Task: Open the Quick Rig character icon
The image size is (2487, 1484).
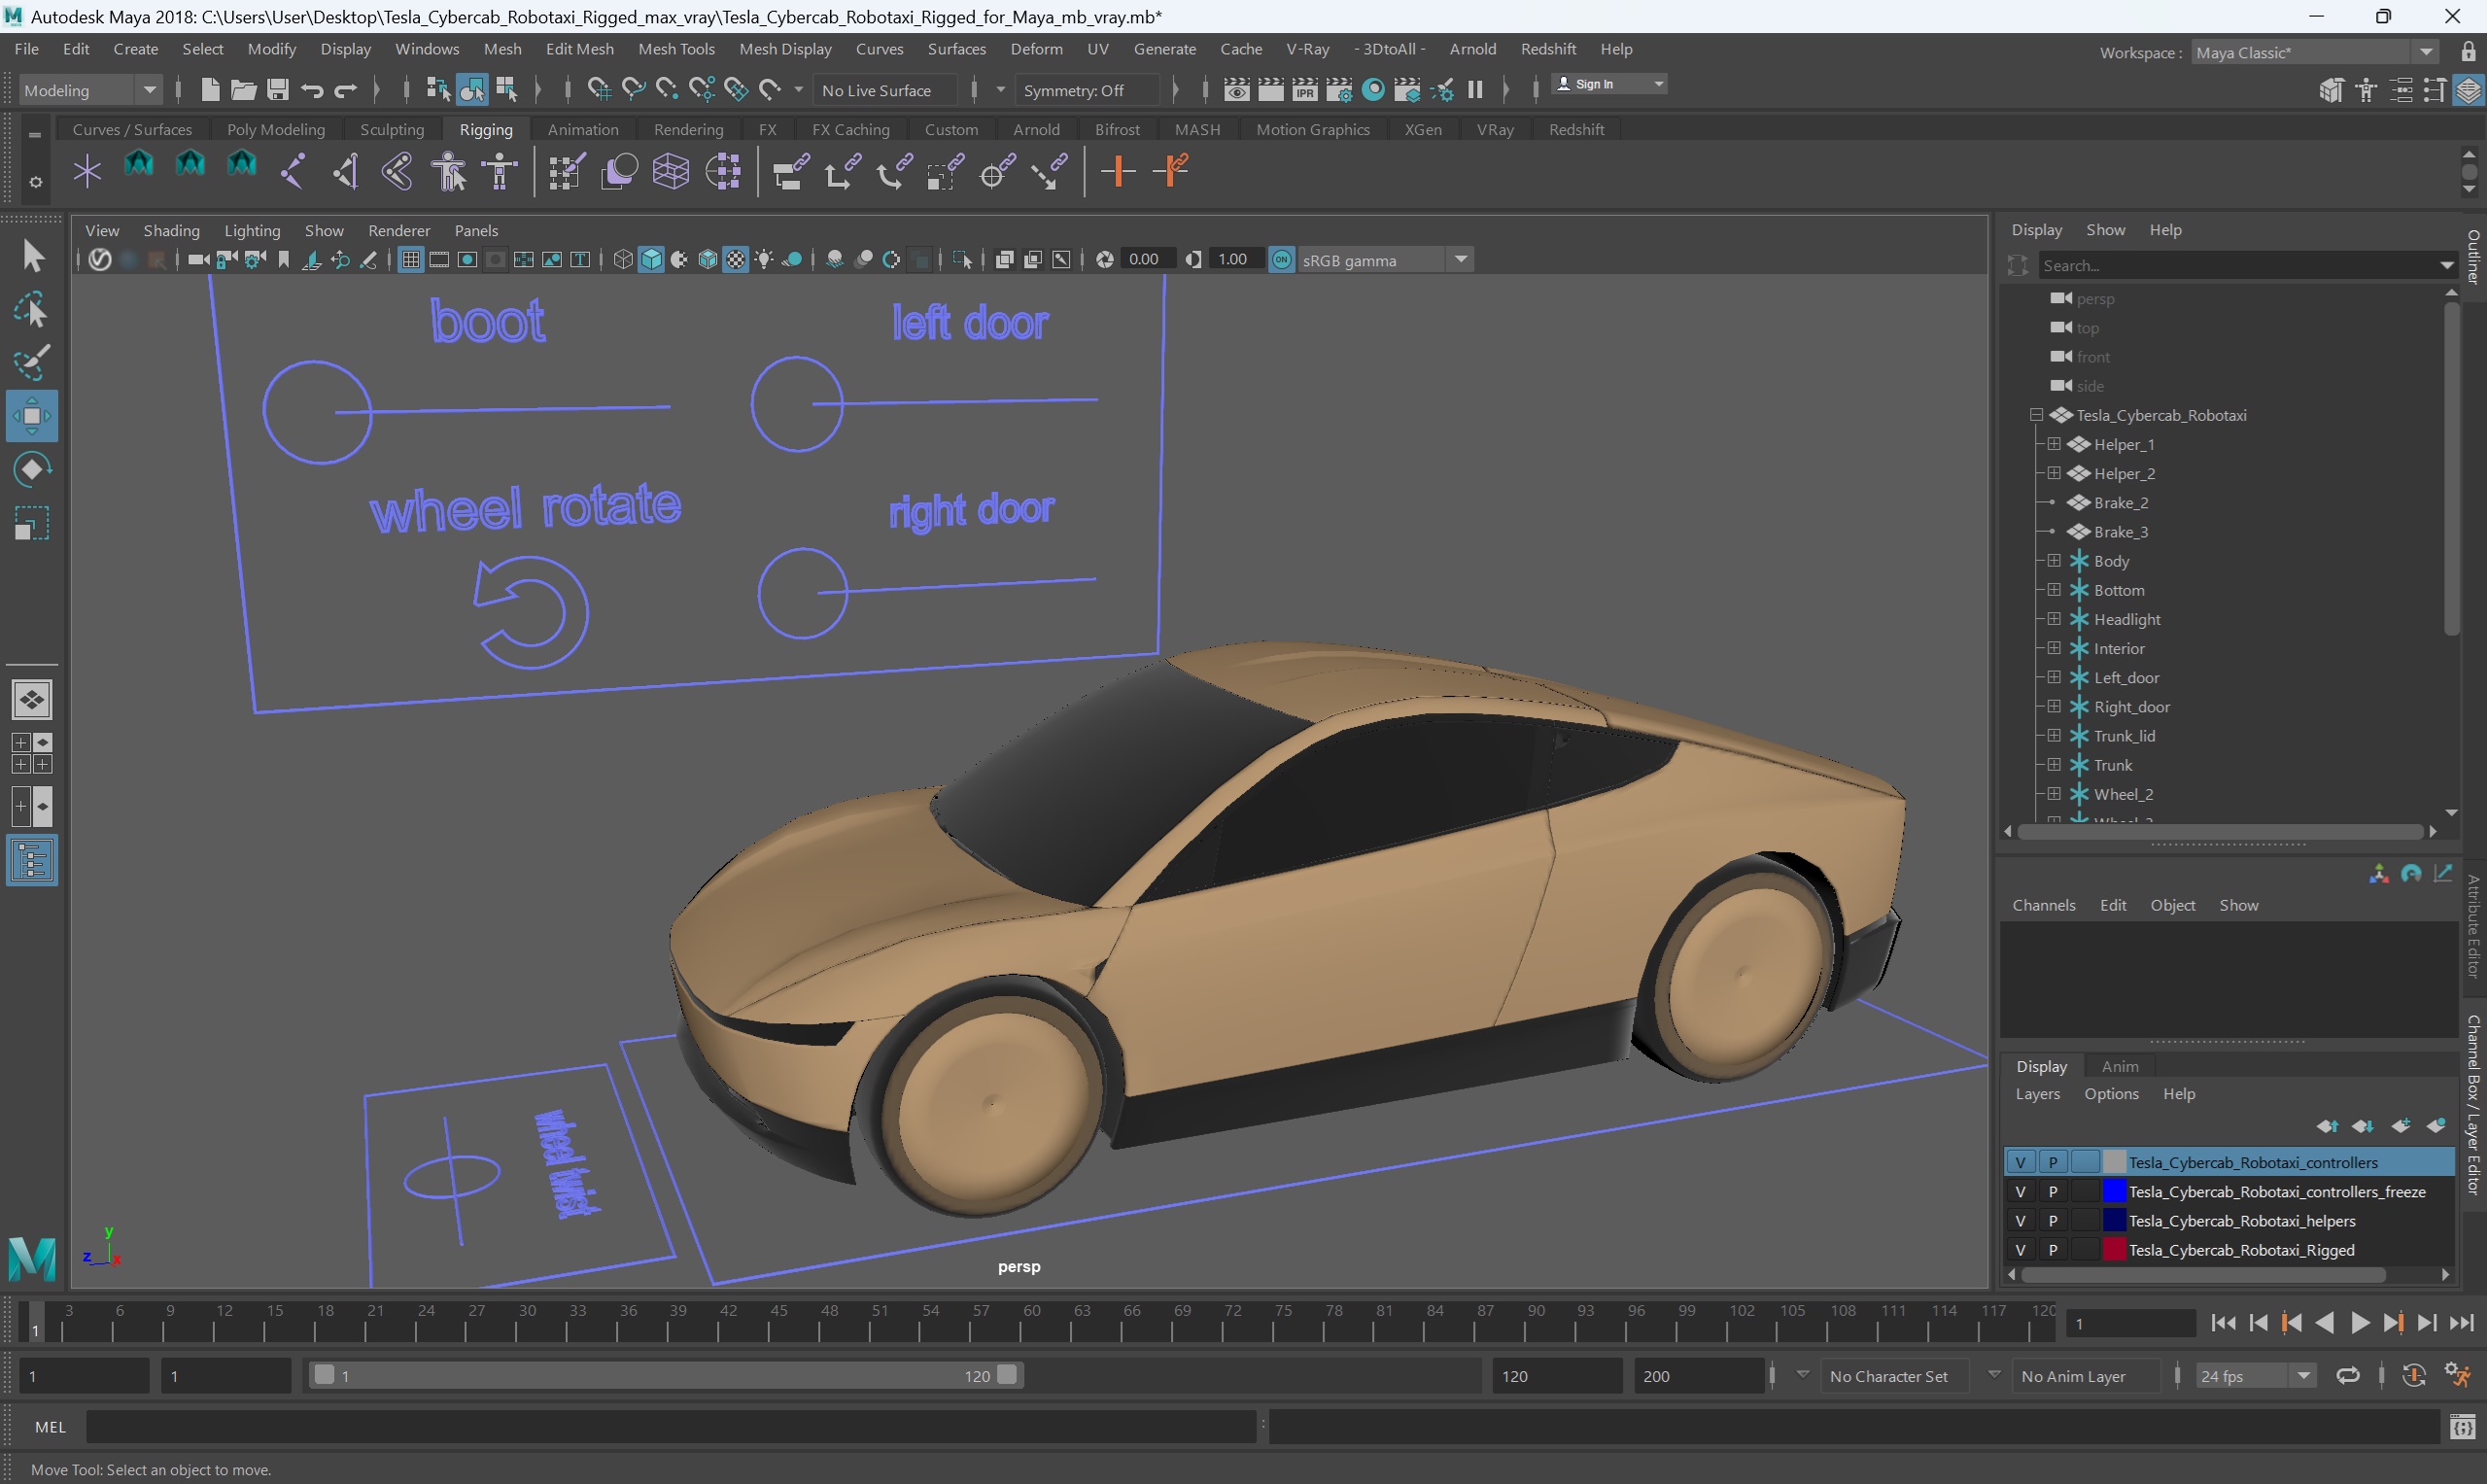Action: point(449,171)
